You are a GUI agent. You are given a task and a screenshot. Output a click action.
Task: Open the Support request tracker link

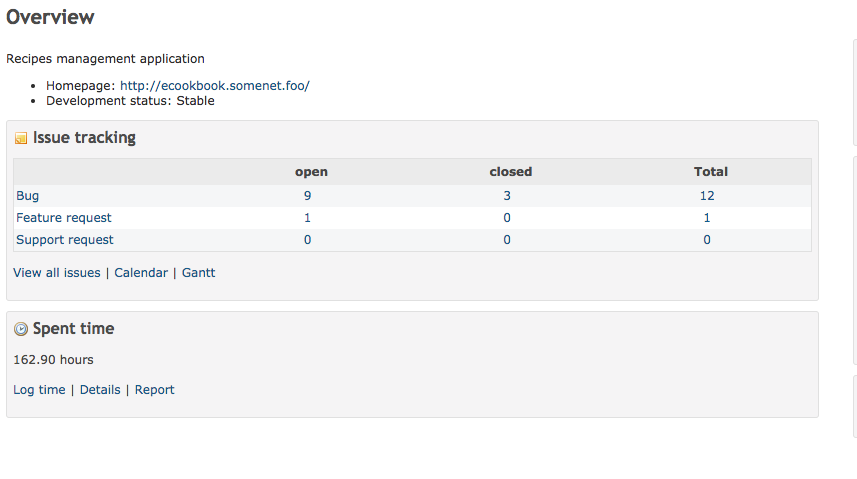pyautogui.click(x=64, y=240)
